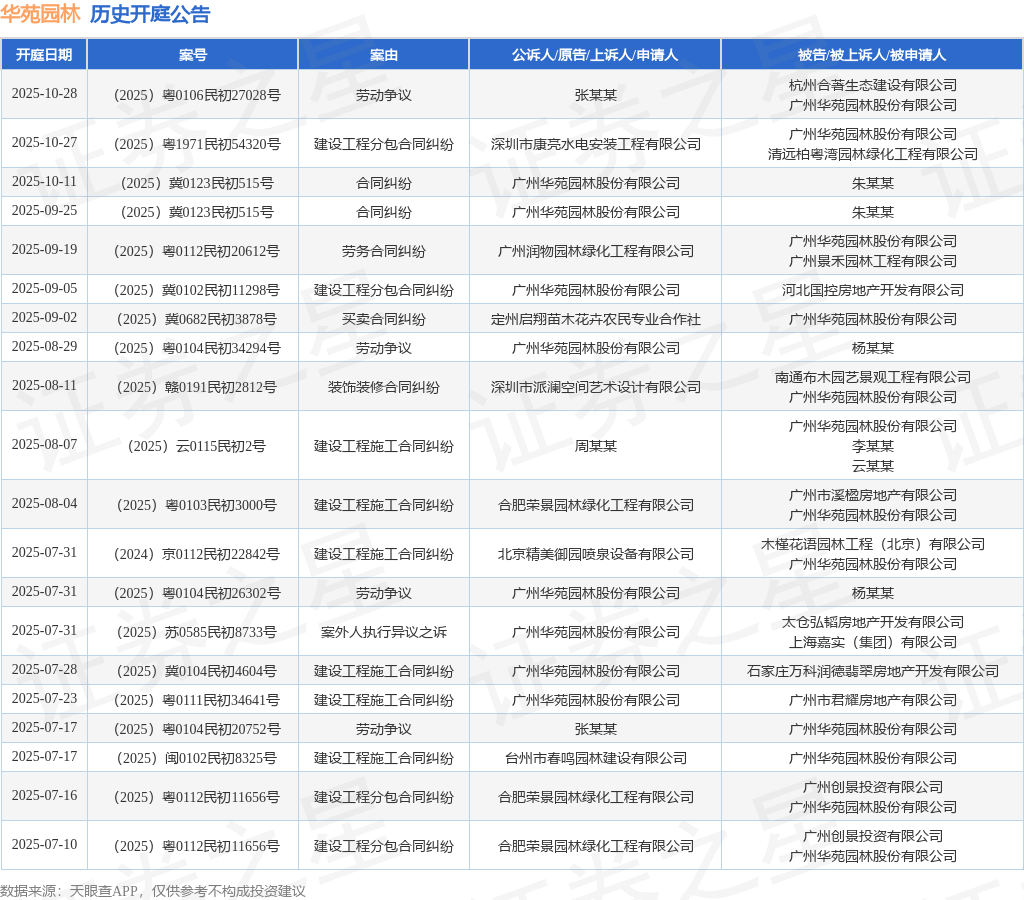The width and height of the screenshot is (1024, 900).
Task: Click cause 劳务合同纠纷
Action: [x=383, y=251]
